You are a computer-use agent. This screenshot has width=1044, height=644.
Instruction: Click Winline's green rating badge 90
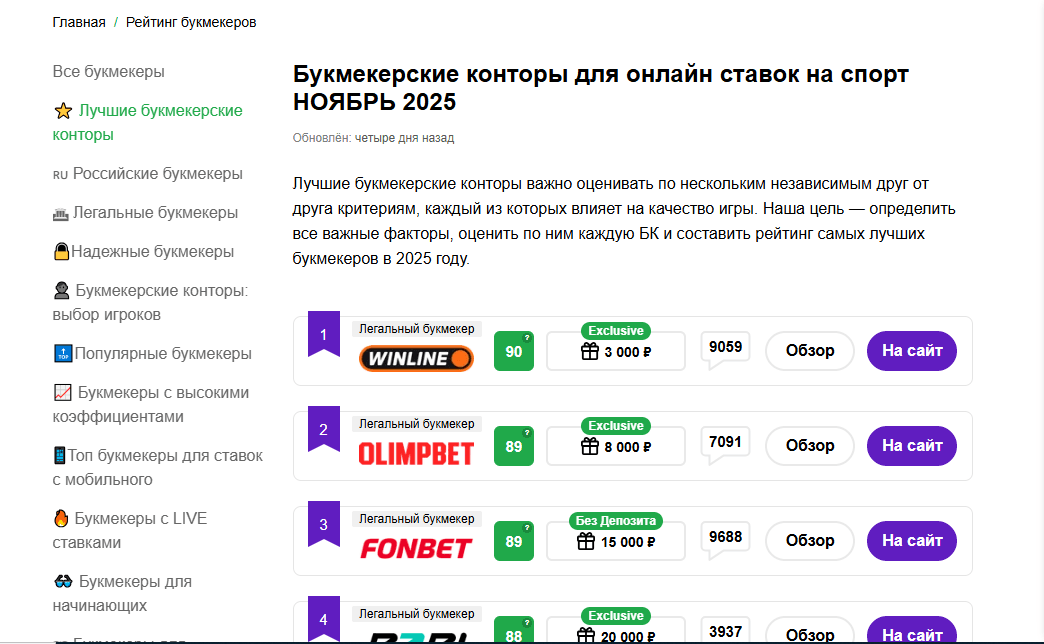click(x=514, y=351)
